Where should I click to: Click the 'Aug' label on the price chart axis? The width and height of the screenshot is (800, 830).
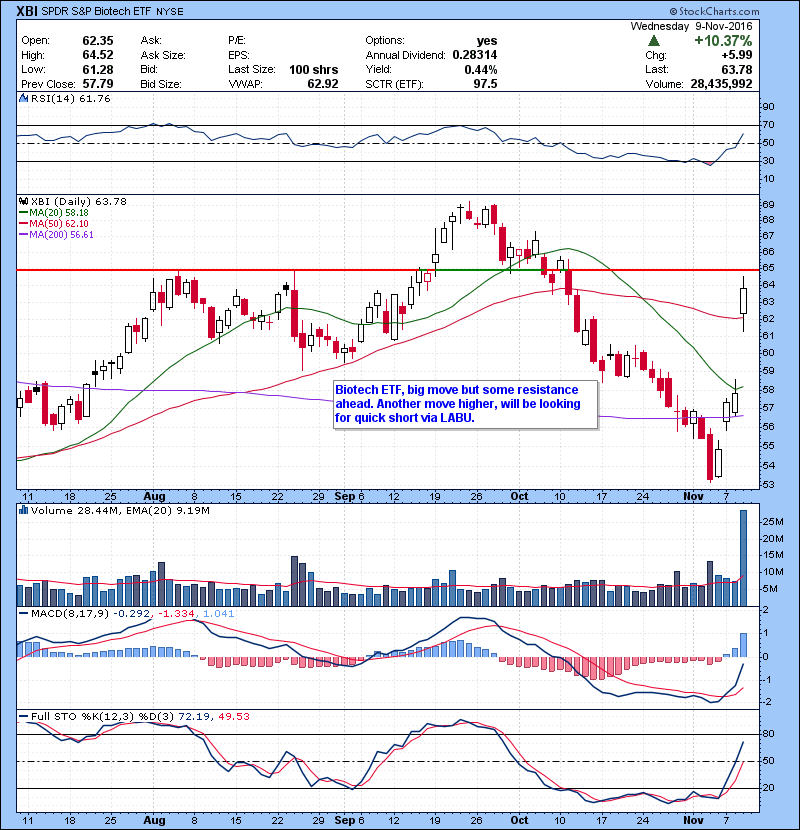pyautogui.click(x=154, y=497)
